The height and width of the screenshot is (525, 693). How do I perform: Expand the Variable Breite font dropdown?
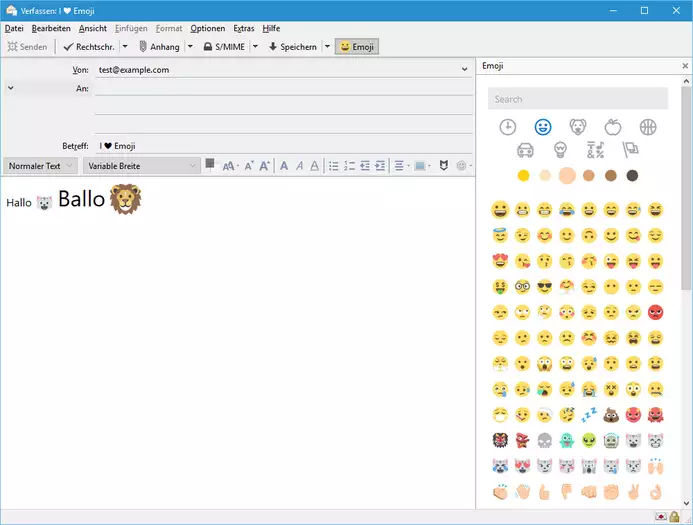click(x=139, y=165)
